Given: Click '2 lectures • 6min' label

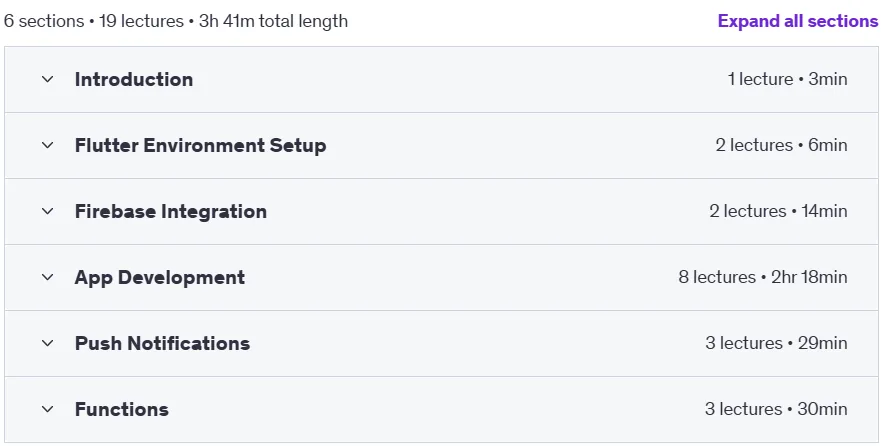Looking at the screenshot, I should pyautogui.click(x=781, y=145).
